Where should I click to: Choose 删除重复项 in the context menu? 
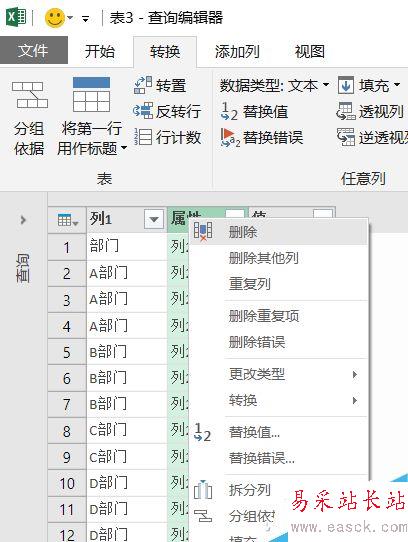click(x=279, y=316)
